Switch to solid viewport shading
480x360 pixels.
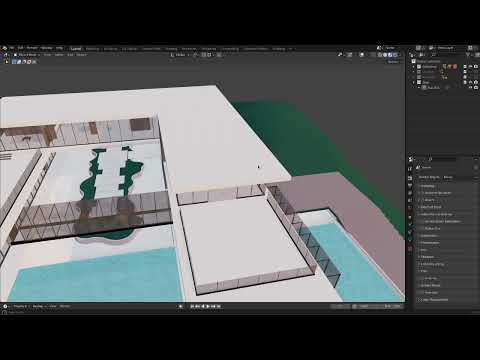click(x=385, y=55)
